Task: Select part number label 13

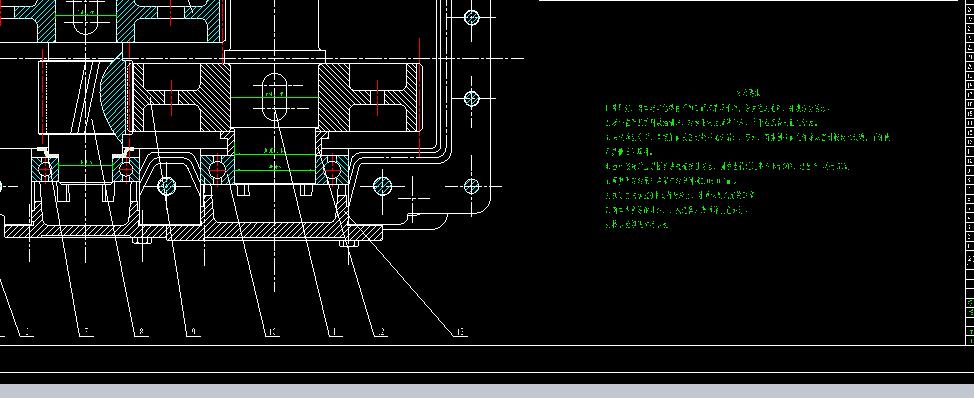Action: click(x=460, y=332)
